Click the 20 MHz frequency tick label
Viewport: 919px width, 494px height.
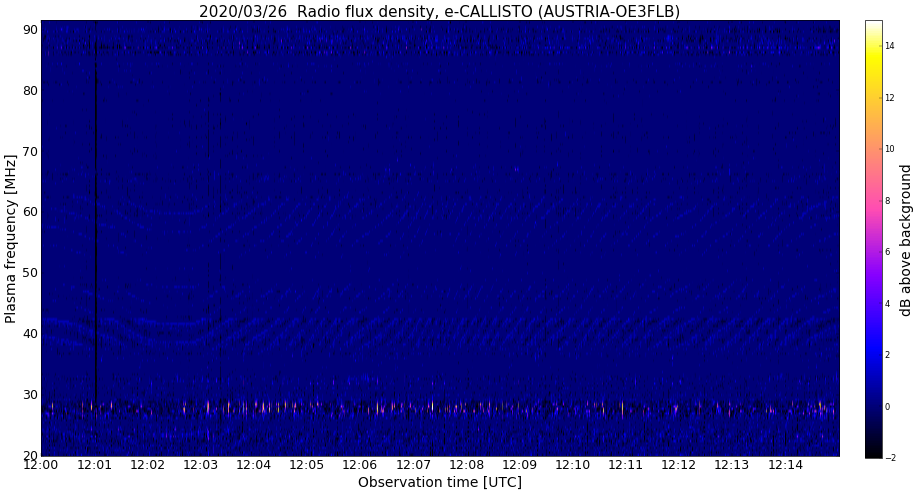(x=30, y=455)
